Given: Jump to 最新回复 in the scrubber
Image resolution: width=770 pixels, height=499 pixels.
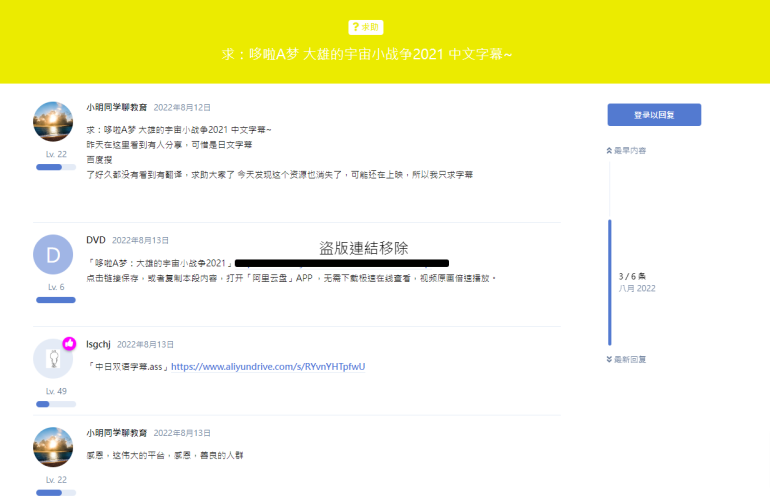Looking at the screenshot, I should 626,359.
